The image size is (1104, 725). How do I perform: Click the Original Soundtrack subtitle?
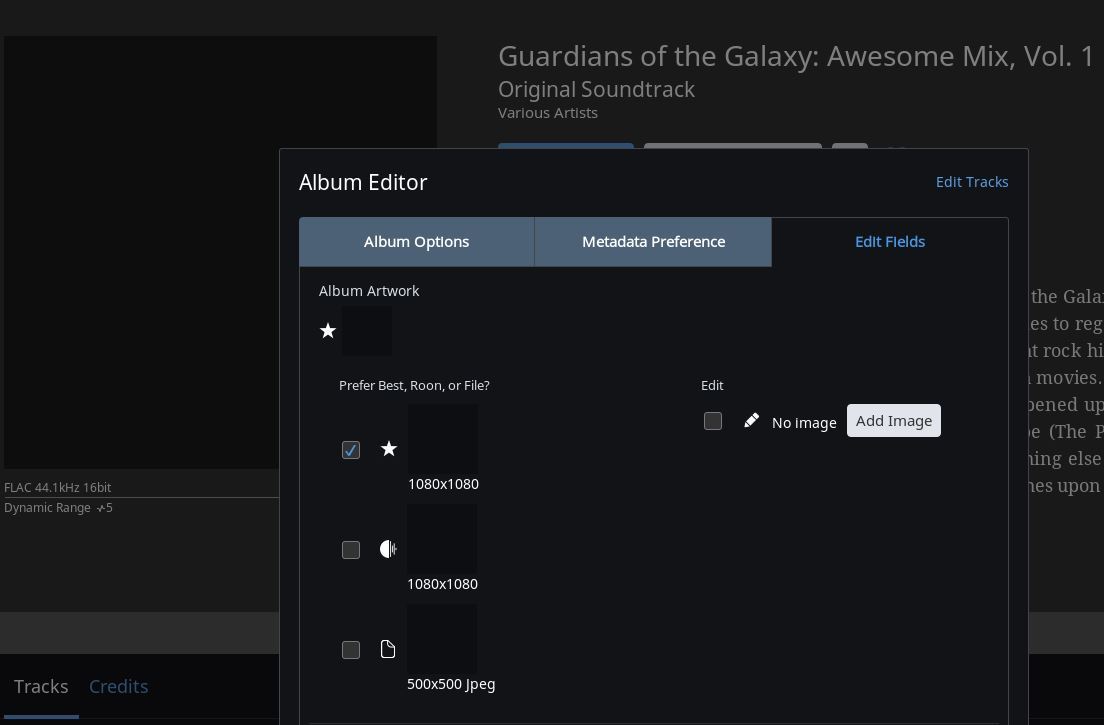pos(596,89)
